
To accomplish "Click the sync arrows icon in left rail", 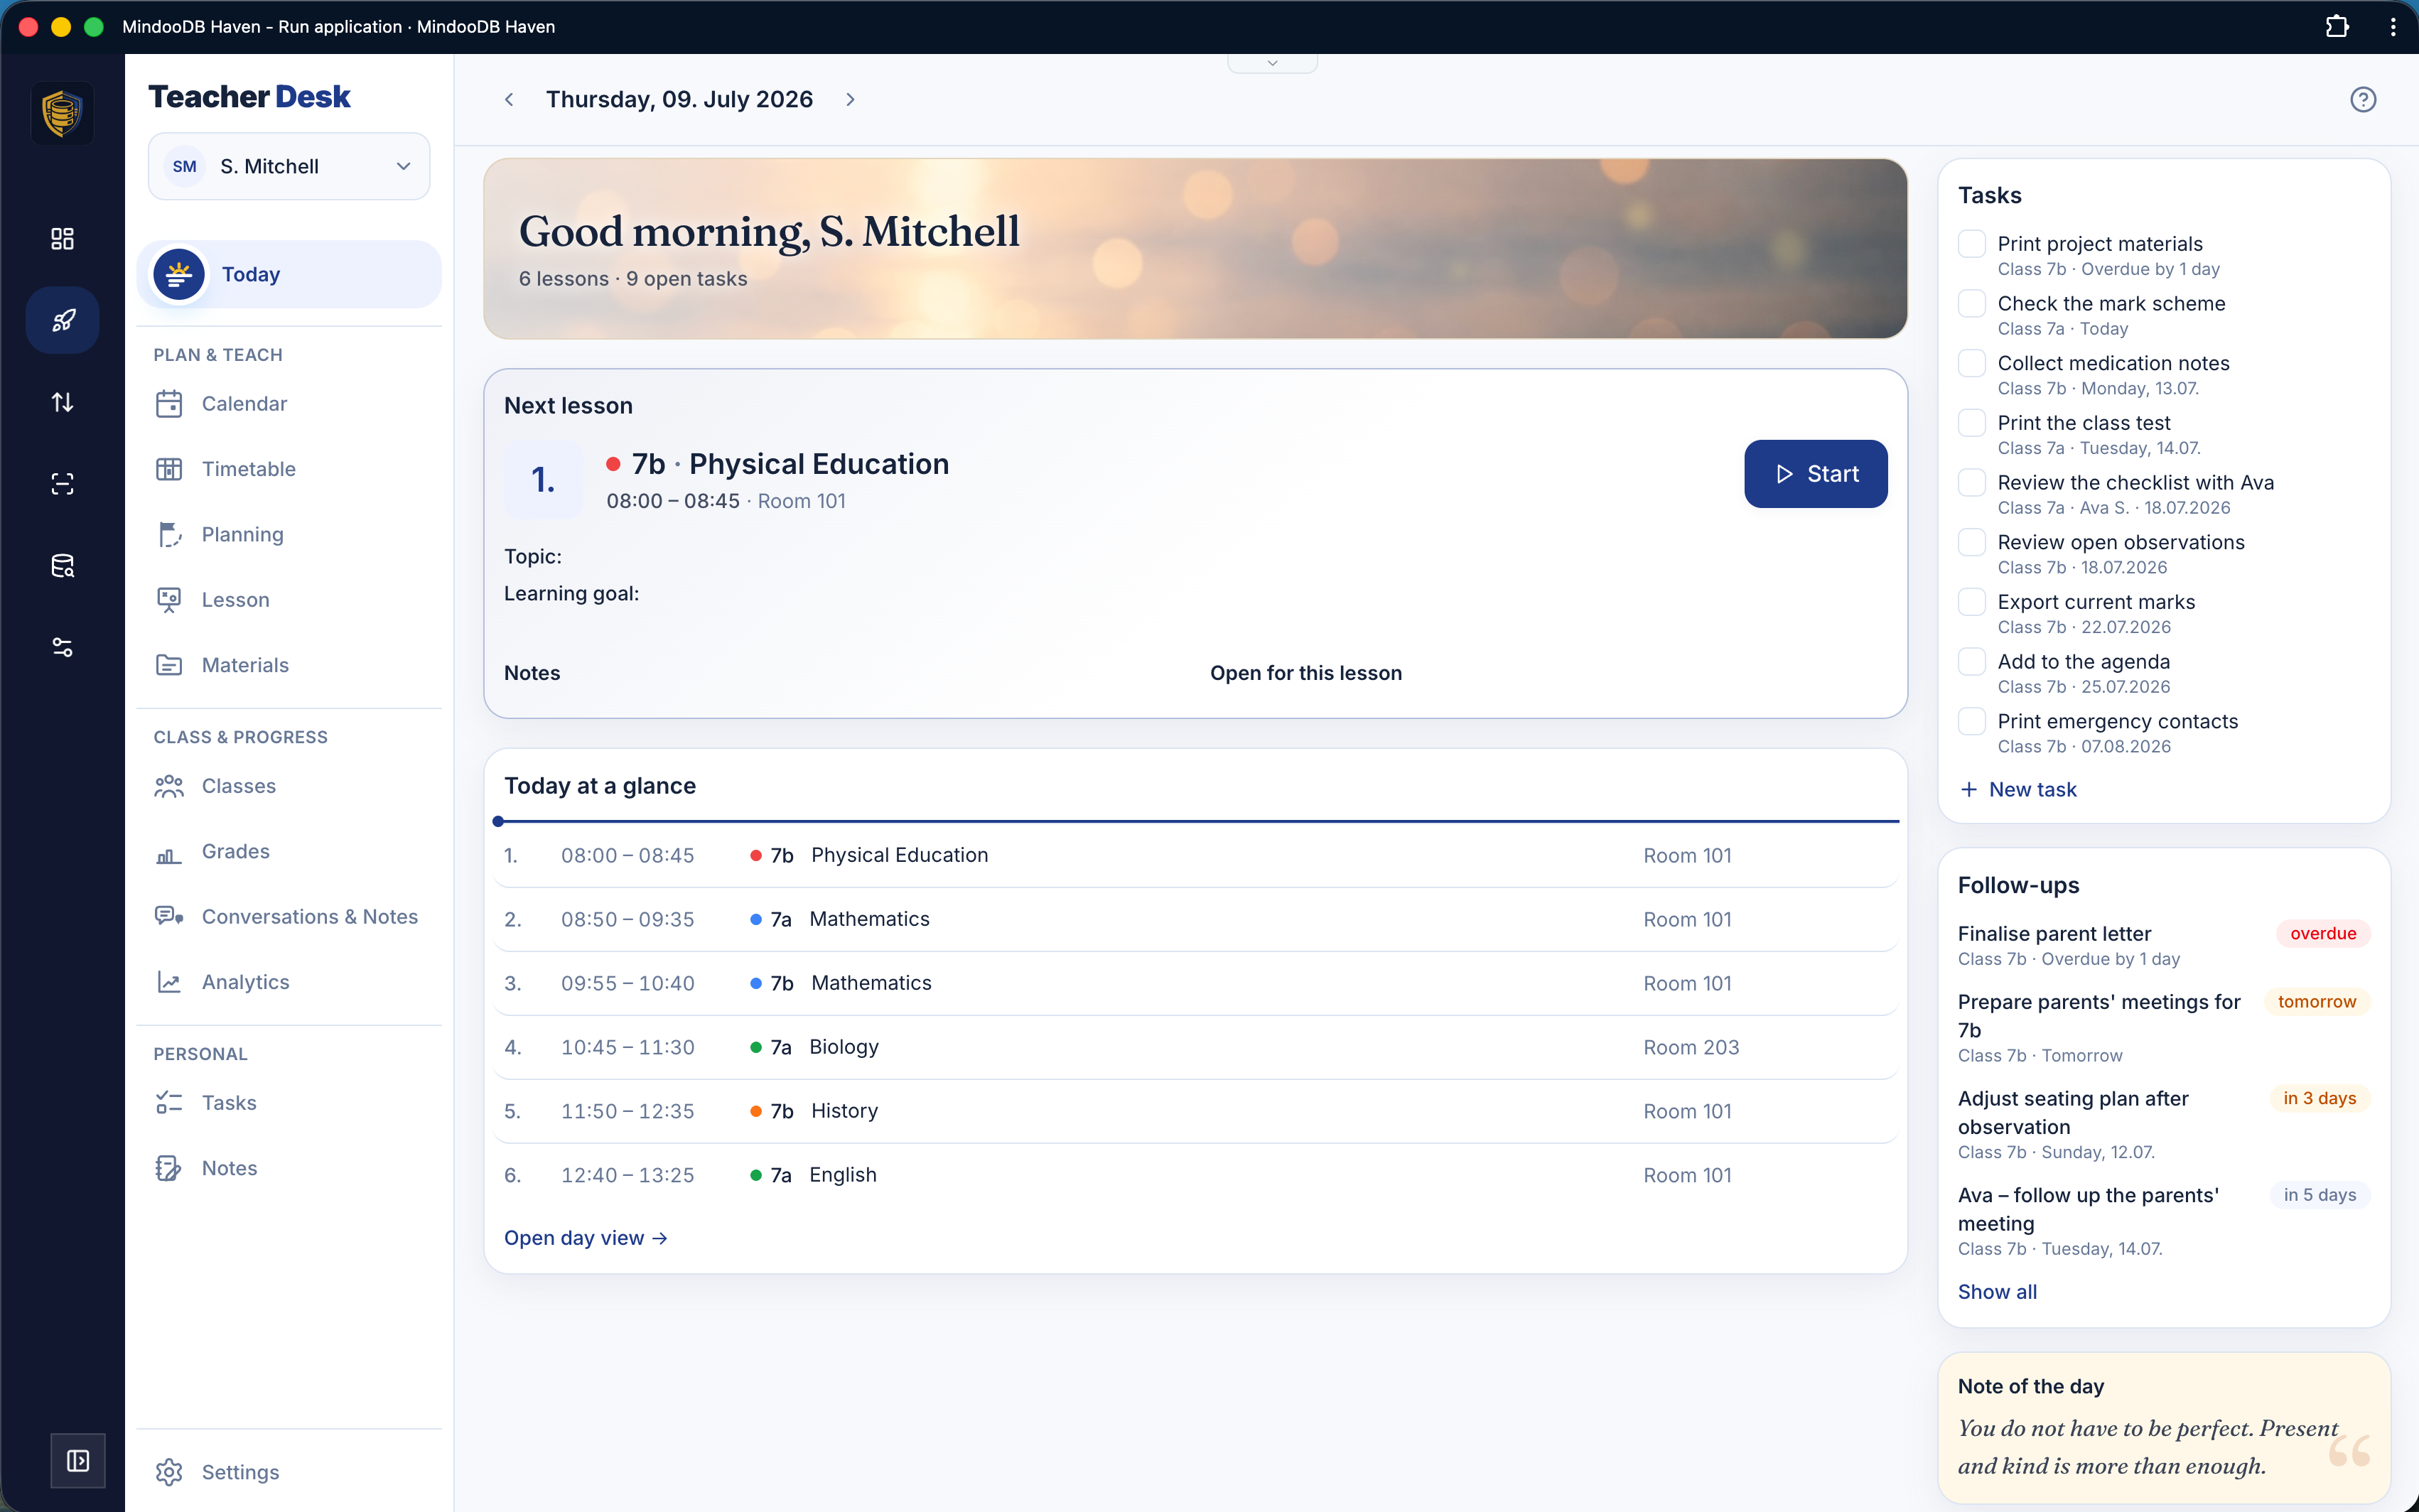I will pyautogui.click(x=62, y=402).
